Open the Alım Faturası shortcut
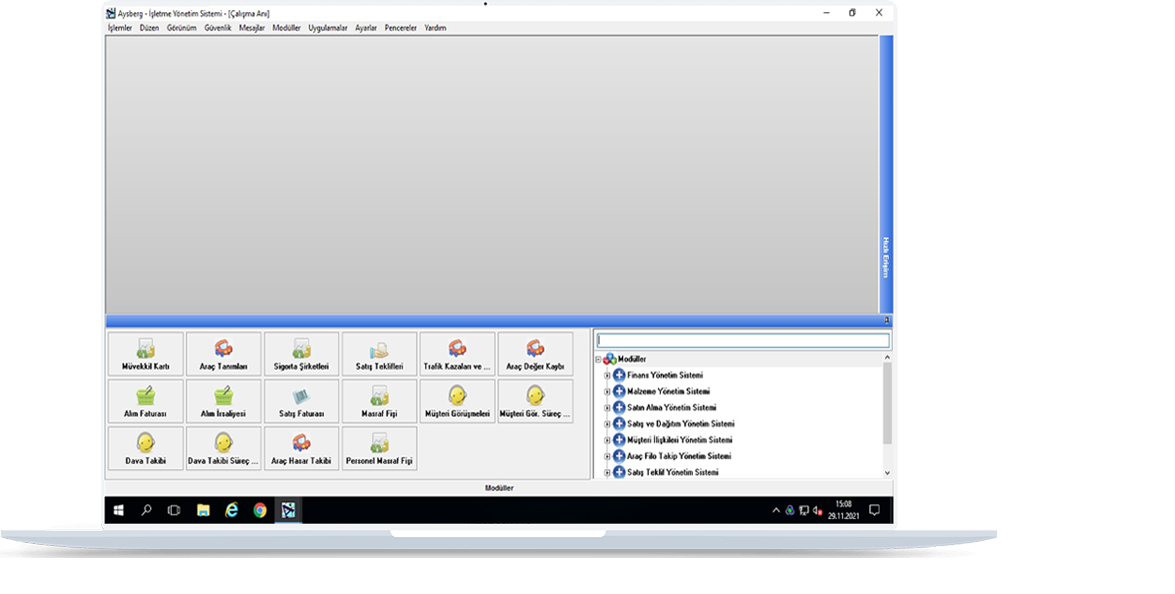 click(145, 401)
